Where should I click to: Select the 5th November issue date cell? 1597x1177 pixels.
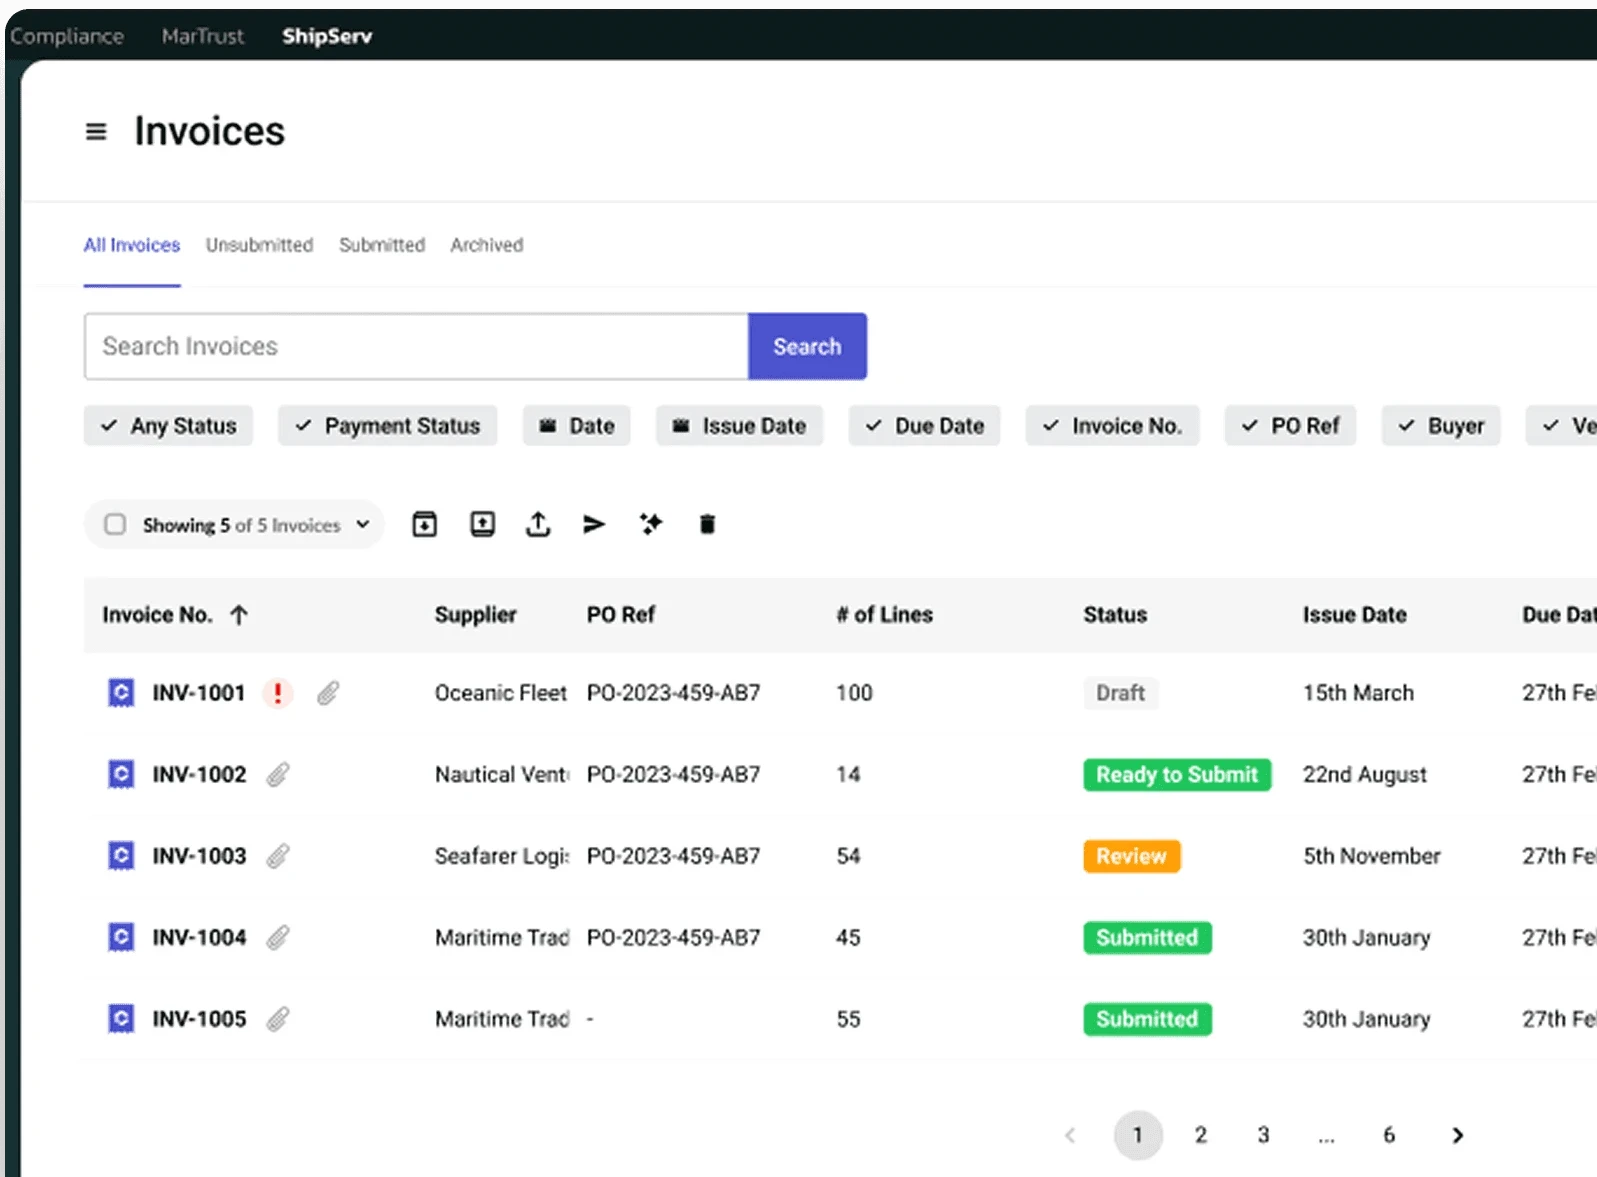pos(1372,856)
